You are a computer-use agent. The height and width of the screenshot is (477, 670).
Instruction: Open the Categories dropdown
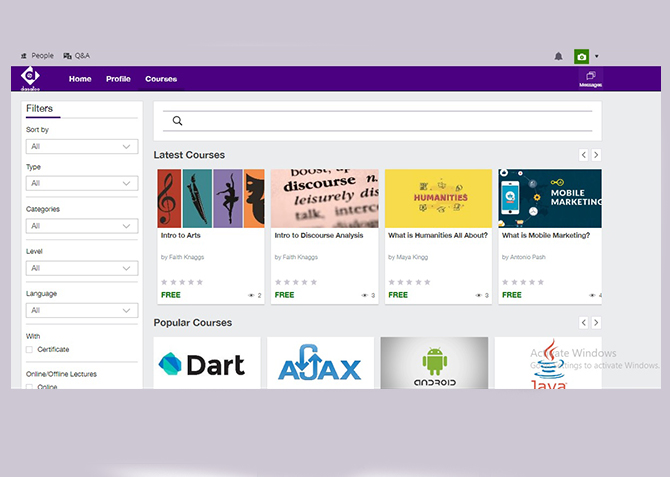click(81, 226)
